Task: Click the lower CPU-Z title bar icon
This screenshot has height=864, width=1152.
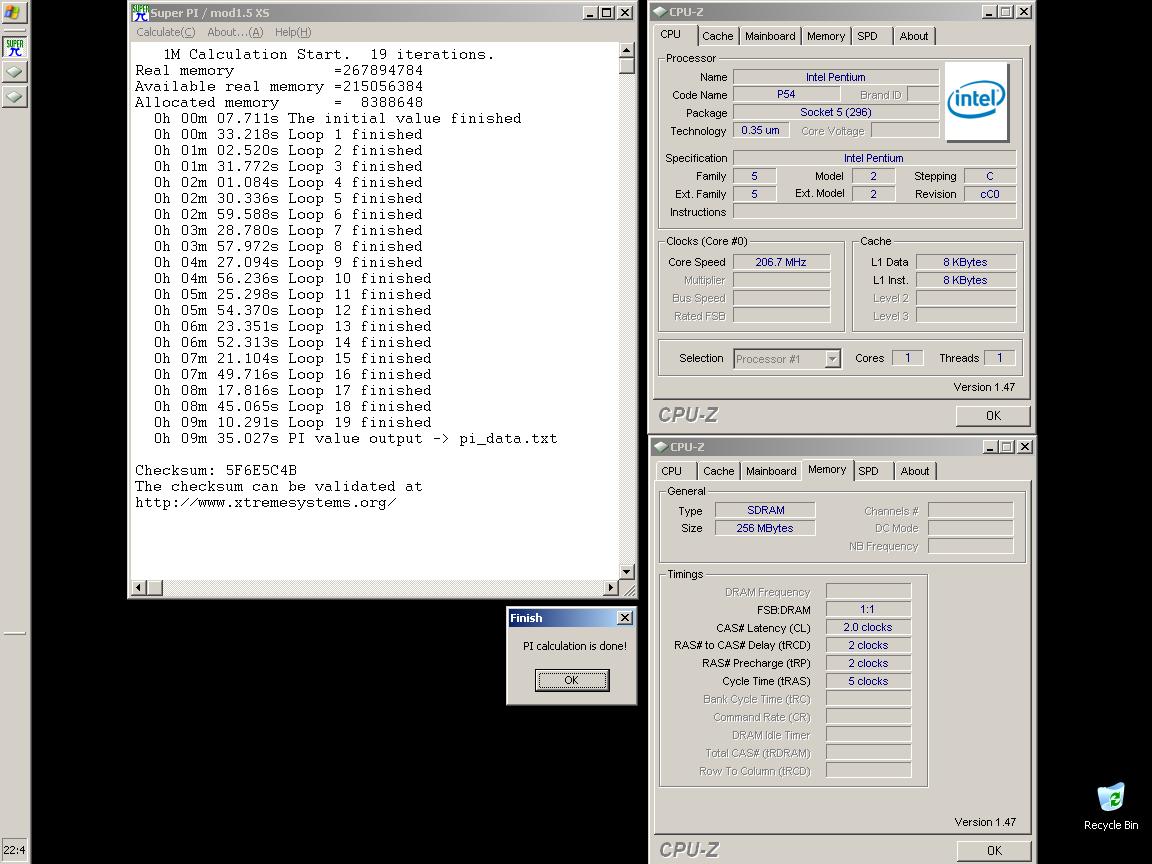Action: pyautogui.click(x=660, y=447)
